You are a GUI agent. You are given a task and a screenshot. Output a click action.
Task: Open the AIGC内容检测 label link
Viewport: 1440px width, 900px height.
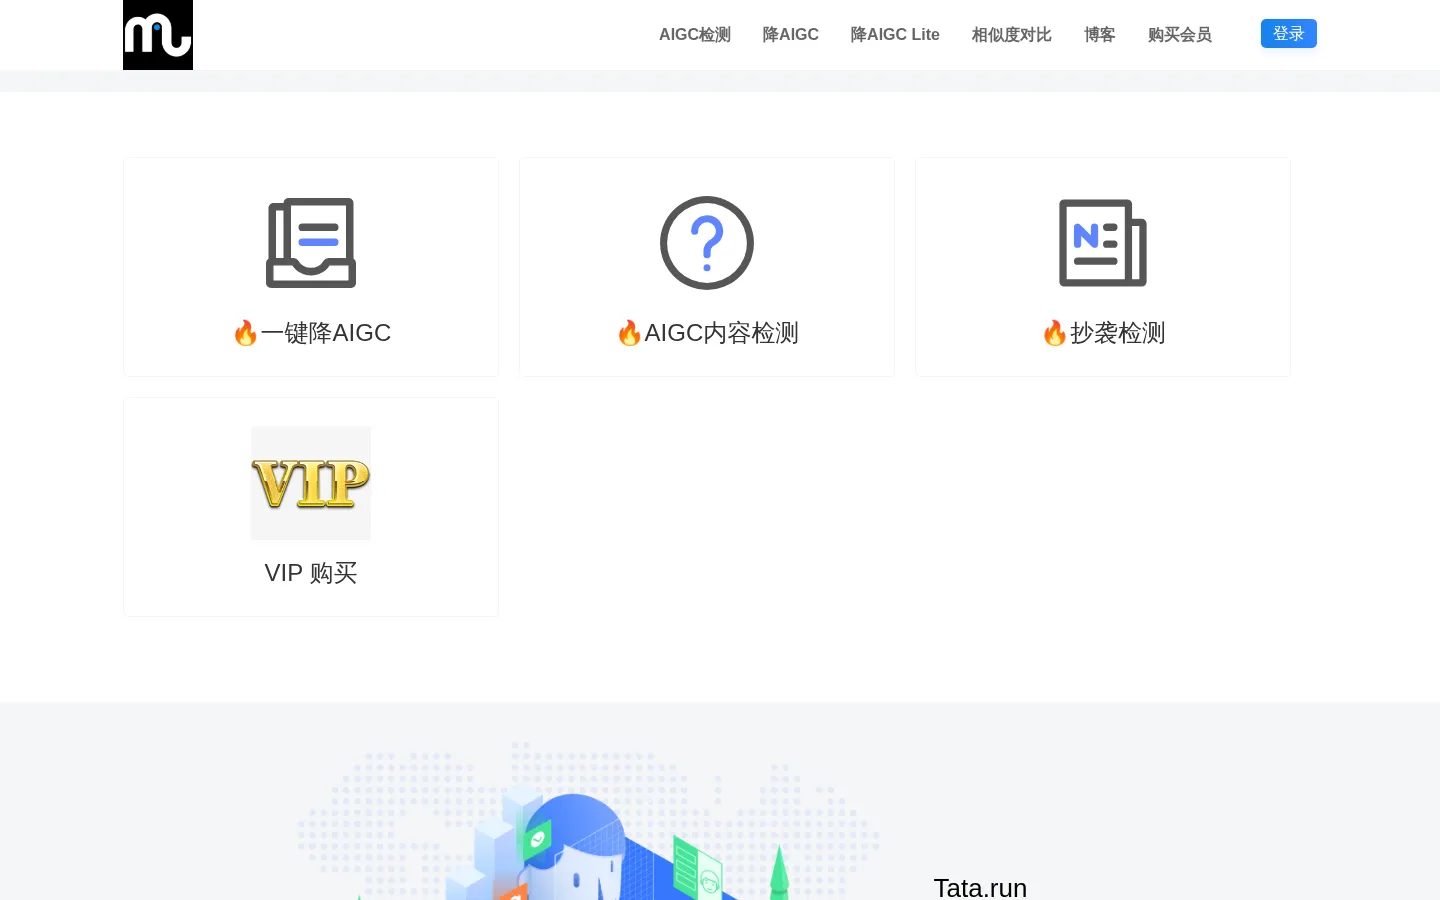click(x=707, y=333)
